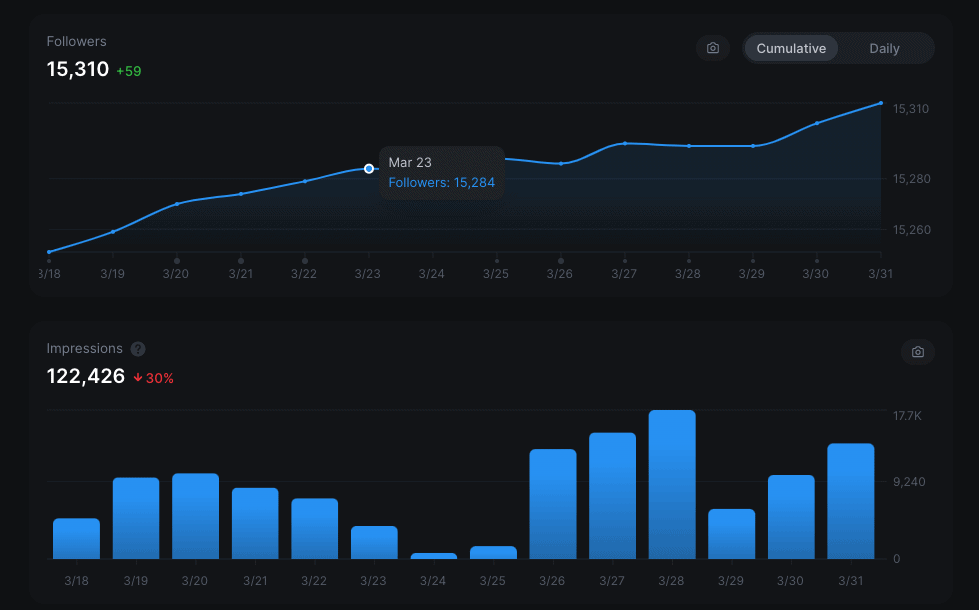Click the "Impressions" card title
This screenshot has width=979, height=610.
coord(84,348)
